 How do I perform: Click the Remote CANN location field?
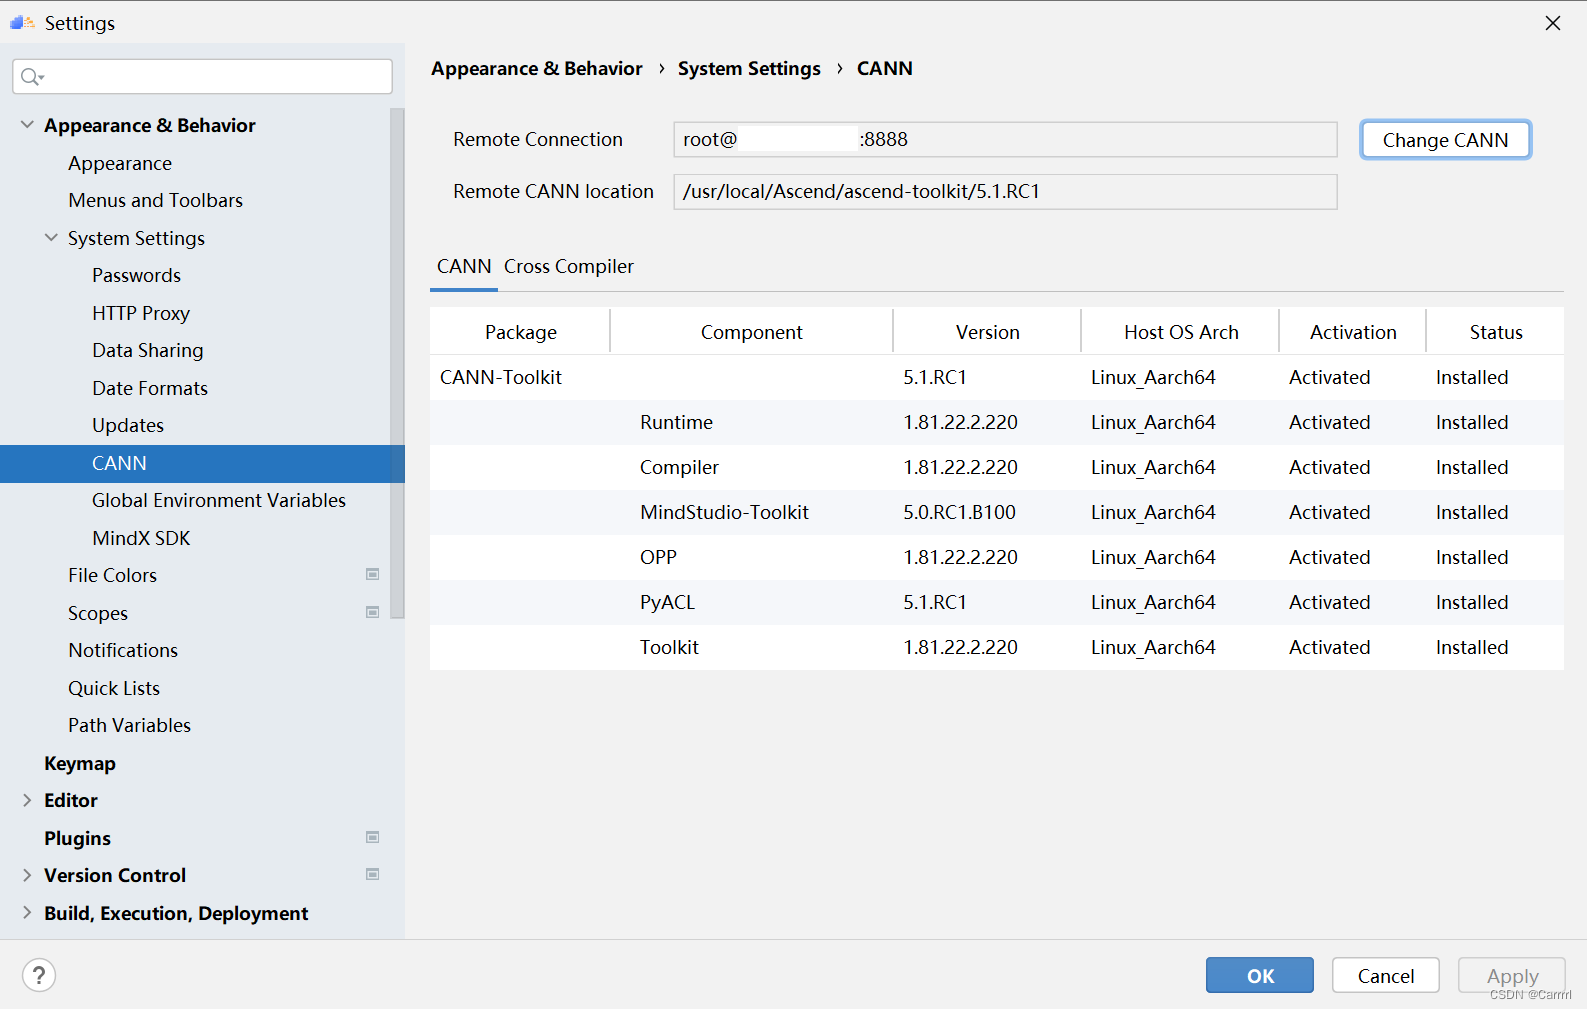pos(1005,192)
